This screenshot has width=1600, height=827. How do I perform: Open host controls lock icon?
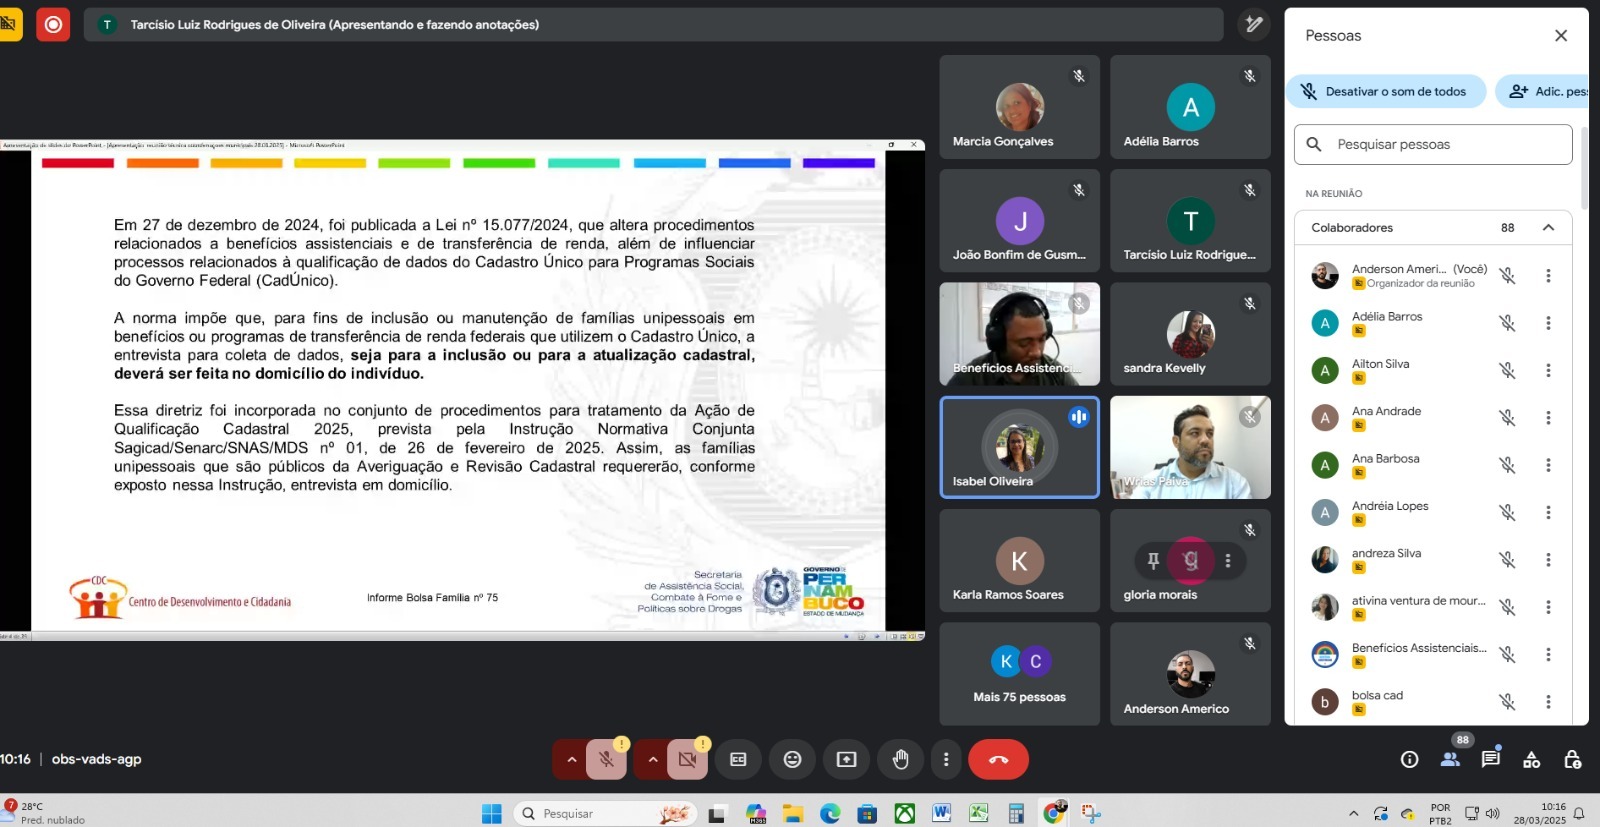point(1572,760)
